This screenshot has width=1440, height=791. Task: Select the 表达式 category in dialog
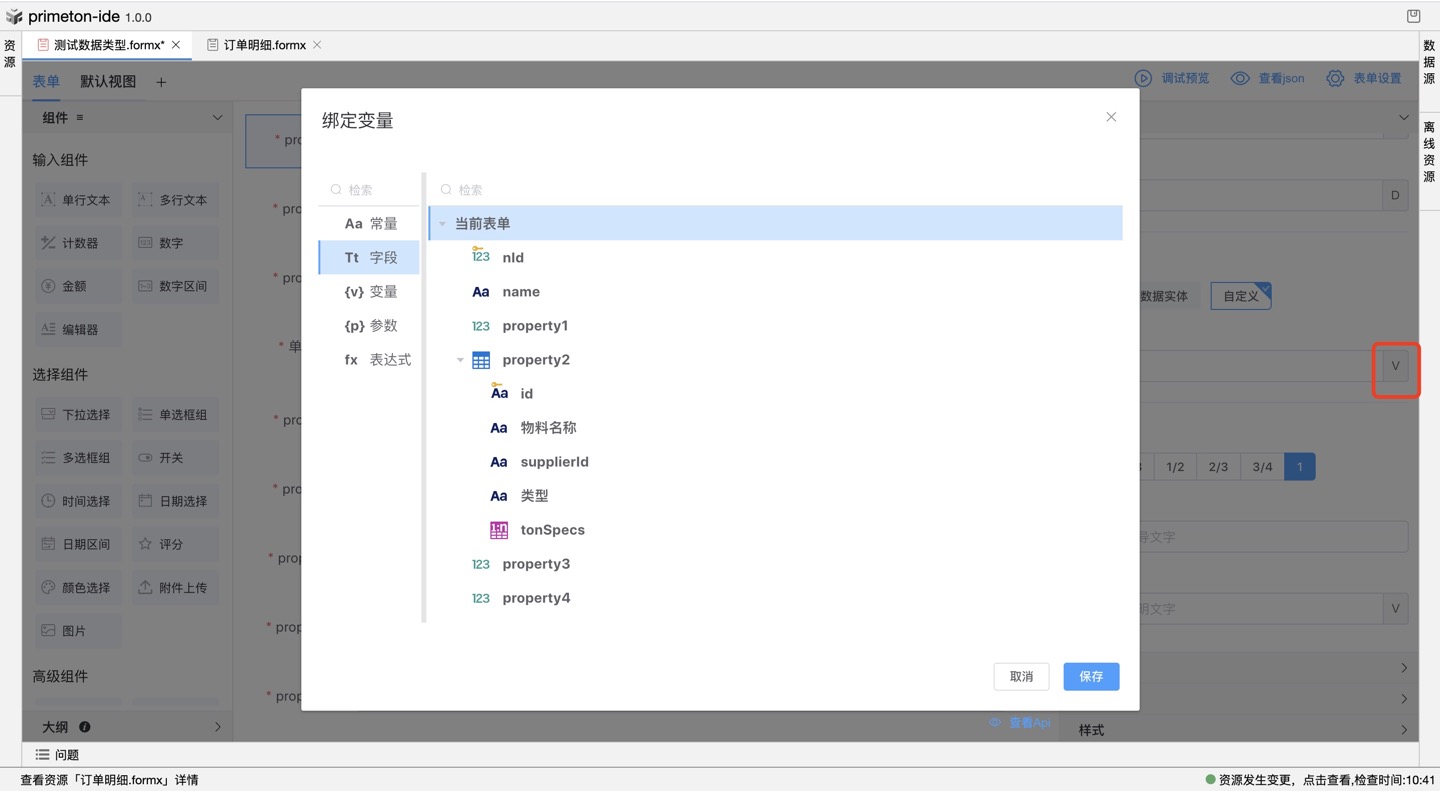coord(378,360)
